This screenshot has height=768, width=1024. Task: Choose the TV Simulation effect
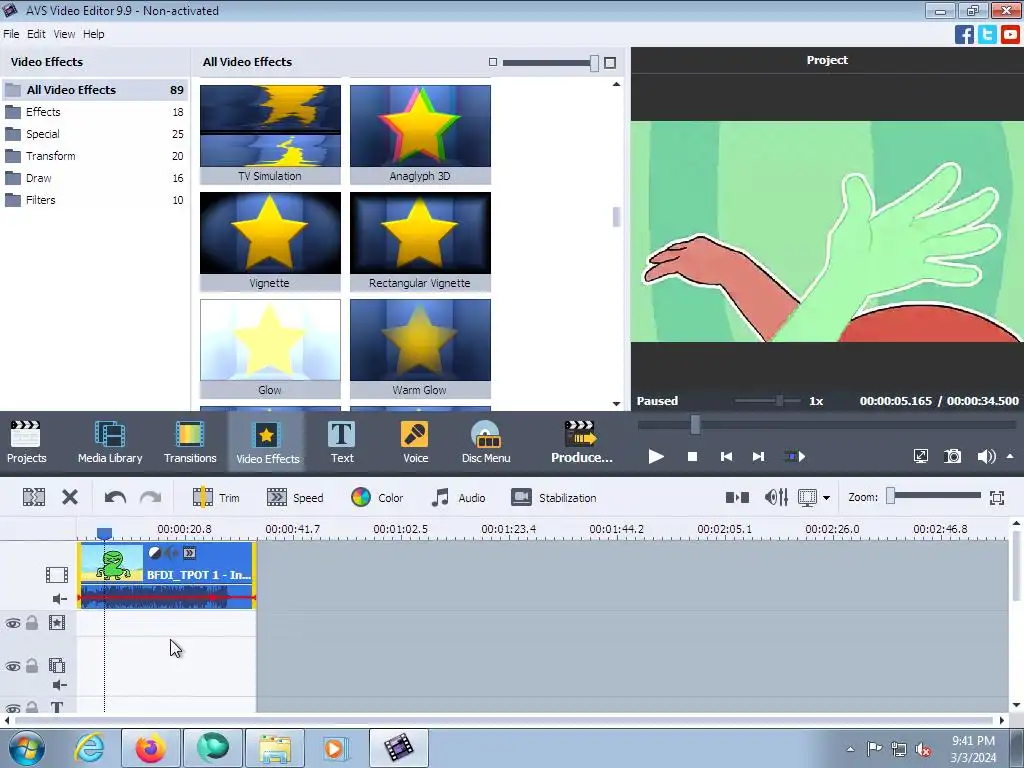click(x=270, y=134)
